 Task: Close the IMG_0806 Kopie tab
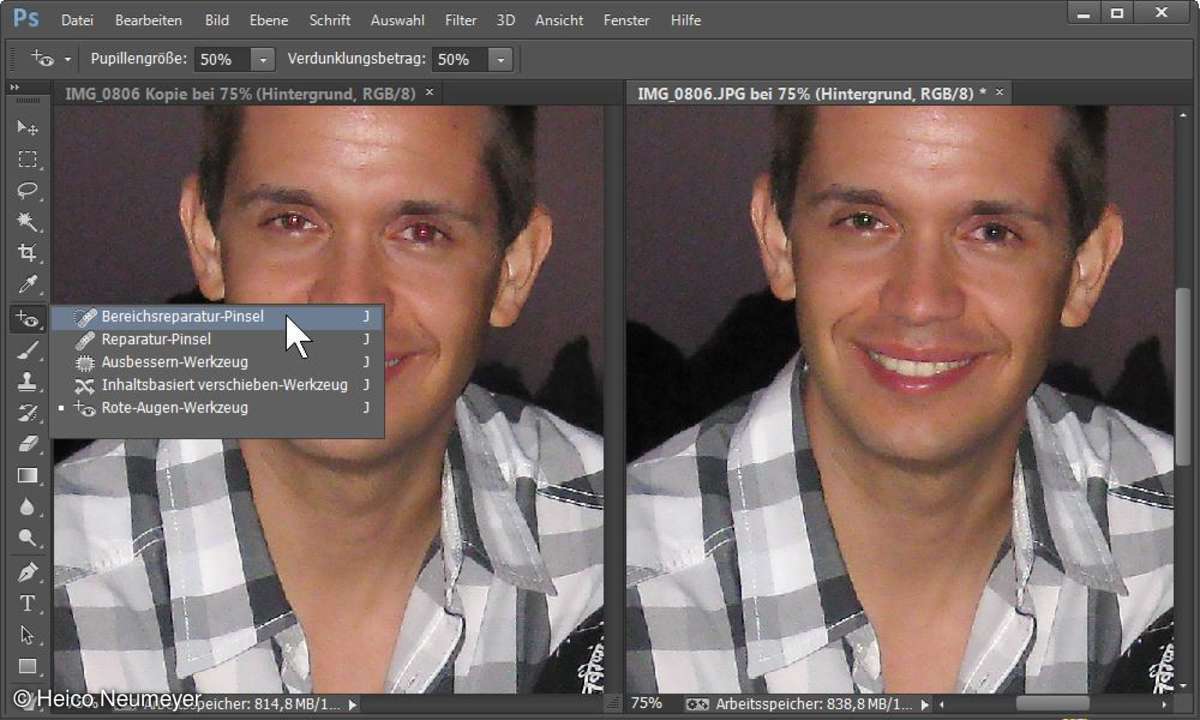(x=430, y=92)
